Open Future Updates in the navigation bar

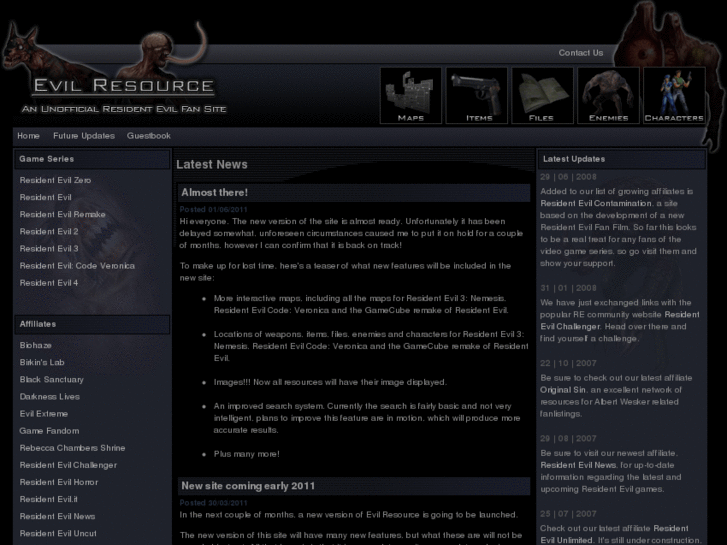tap(84, 136)
